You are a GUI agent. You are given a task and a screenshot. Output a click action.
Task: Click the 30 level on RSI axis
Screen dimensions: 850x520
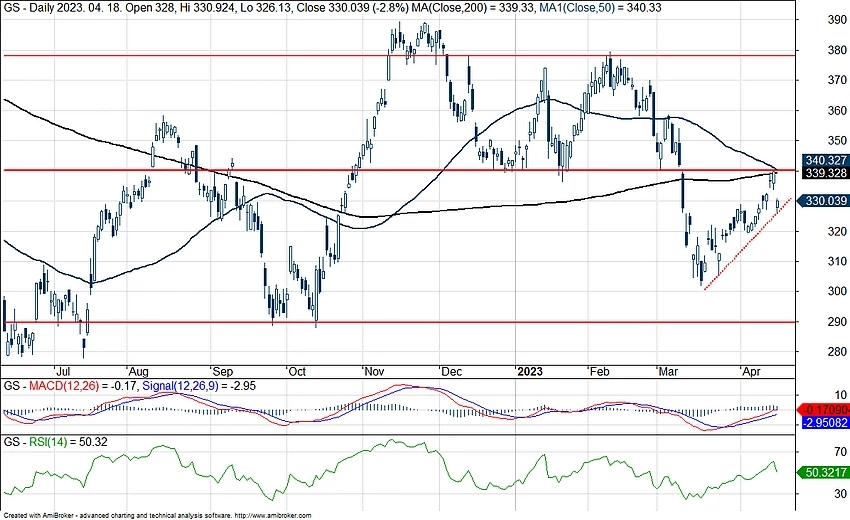[840, 494]
